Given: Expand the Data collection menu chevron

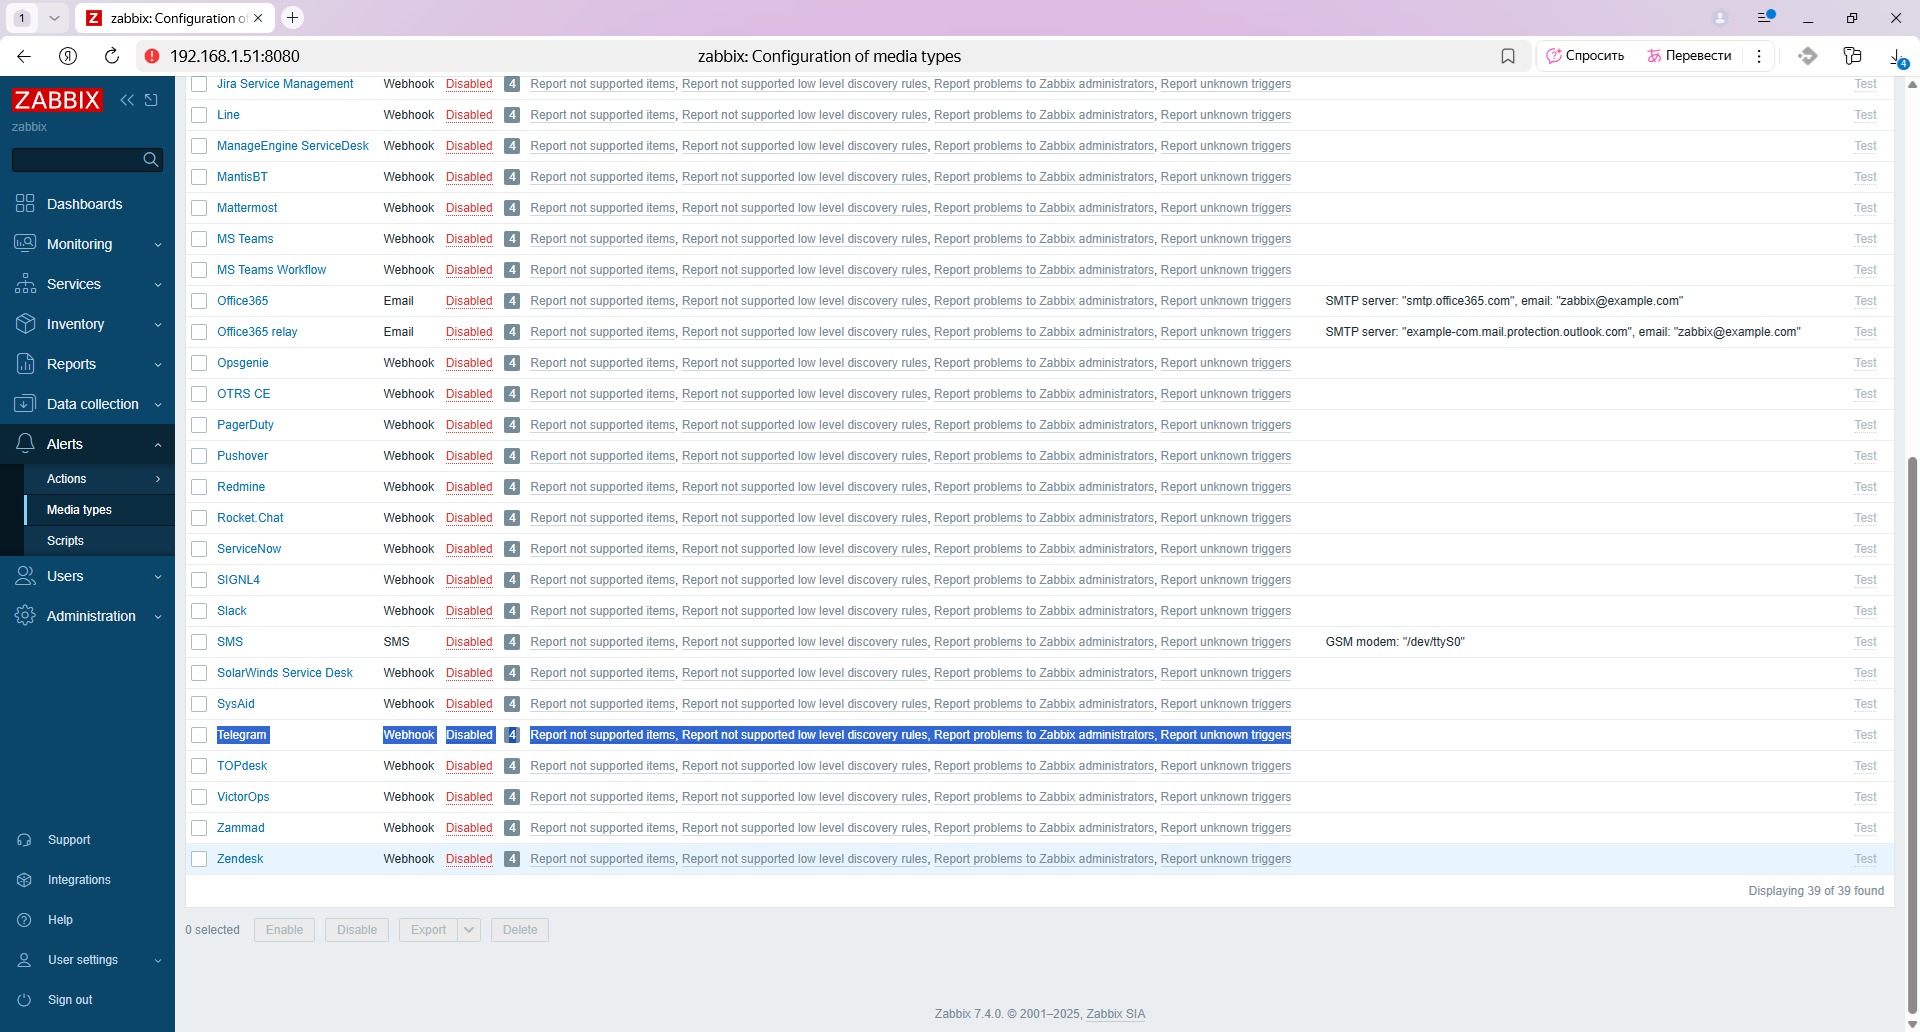Looking at the screenshot, I should 158,405.
